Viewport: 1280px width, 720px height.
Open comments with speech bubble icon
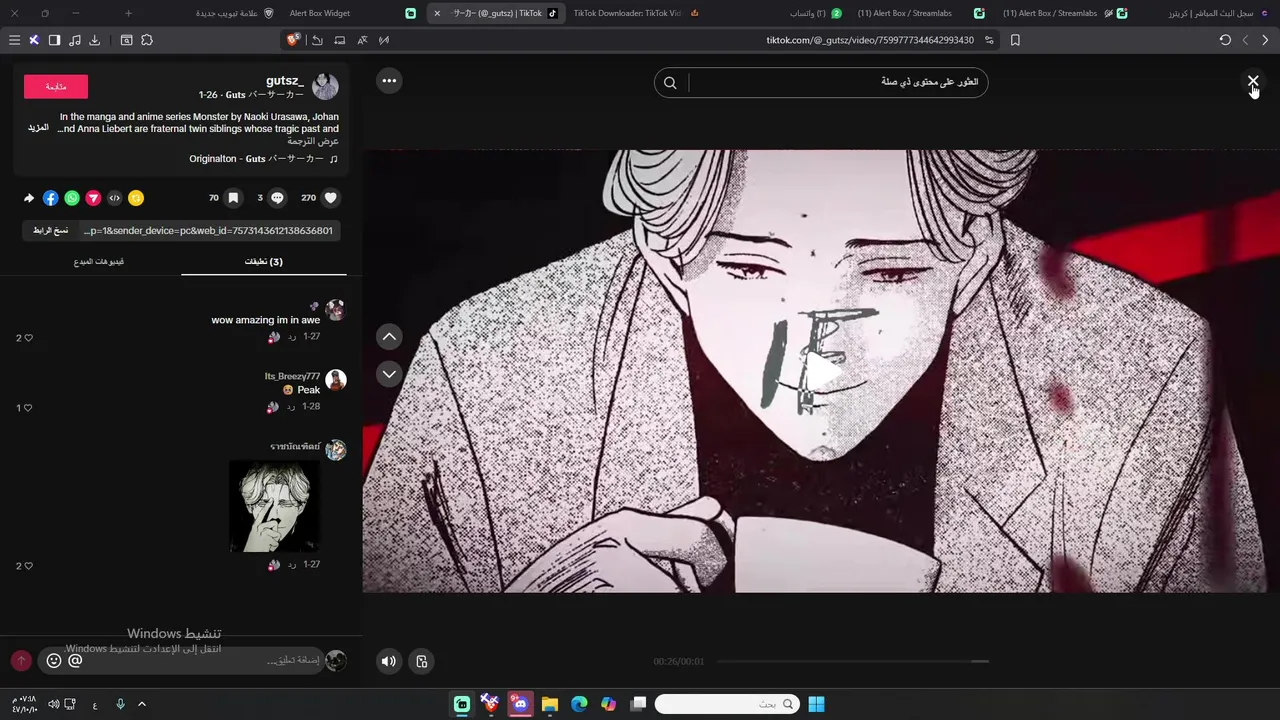tap(278, 198)
